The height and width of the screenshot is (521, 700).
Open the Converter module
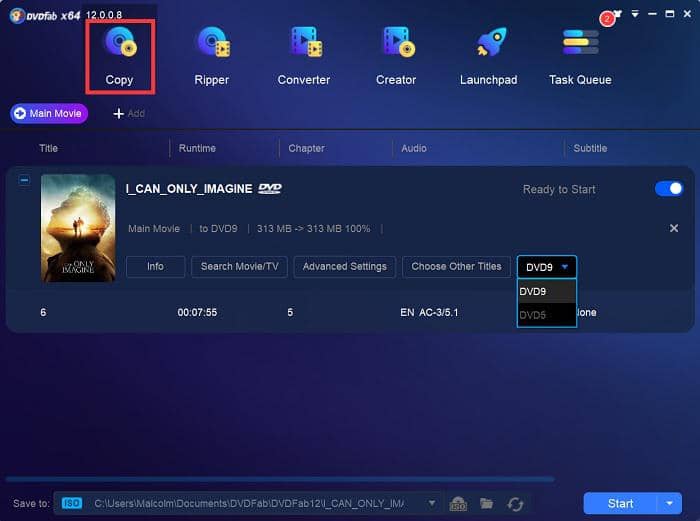point(303,55)
